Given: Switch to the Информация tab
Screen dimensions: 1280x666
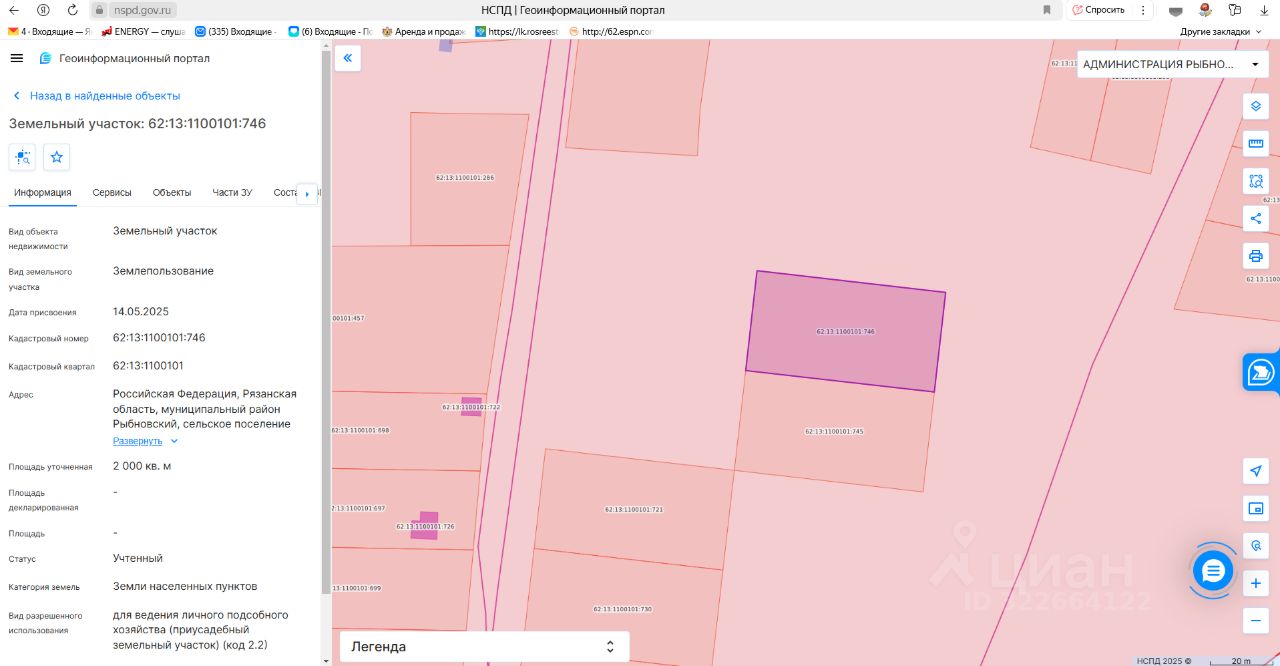Looking at the screenshot, I should point(43,193).
